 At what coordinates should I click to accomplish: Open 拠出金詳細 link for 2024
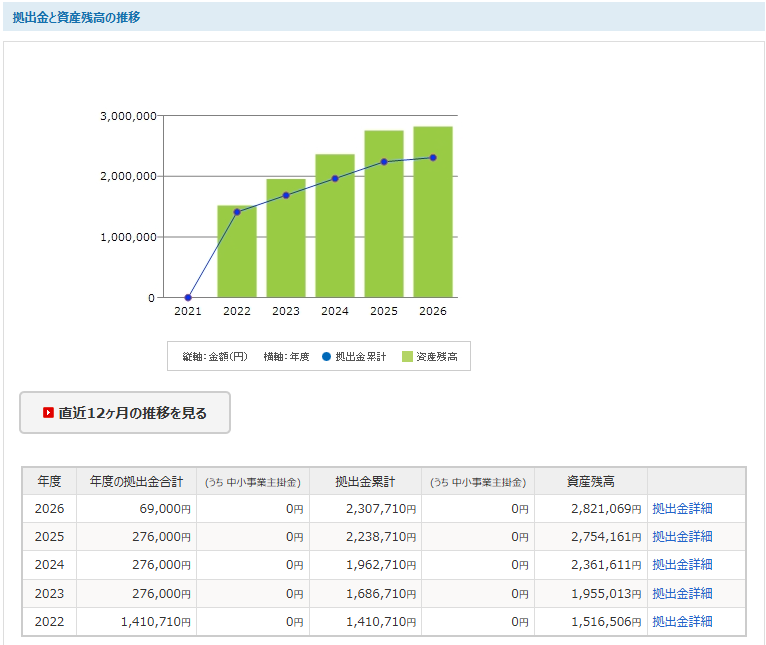pyautogui.click(x=682, y=564)
